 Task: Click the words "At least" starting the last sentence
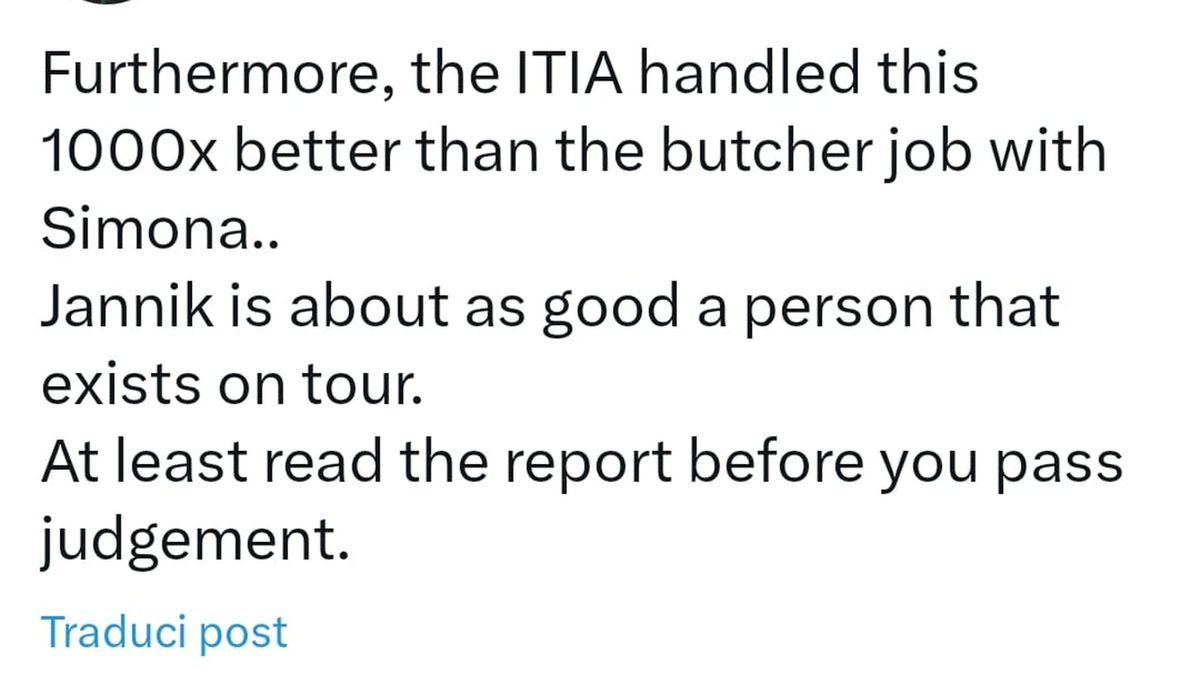(x=143, y=463)
